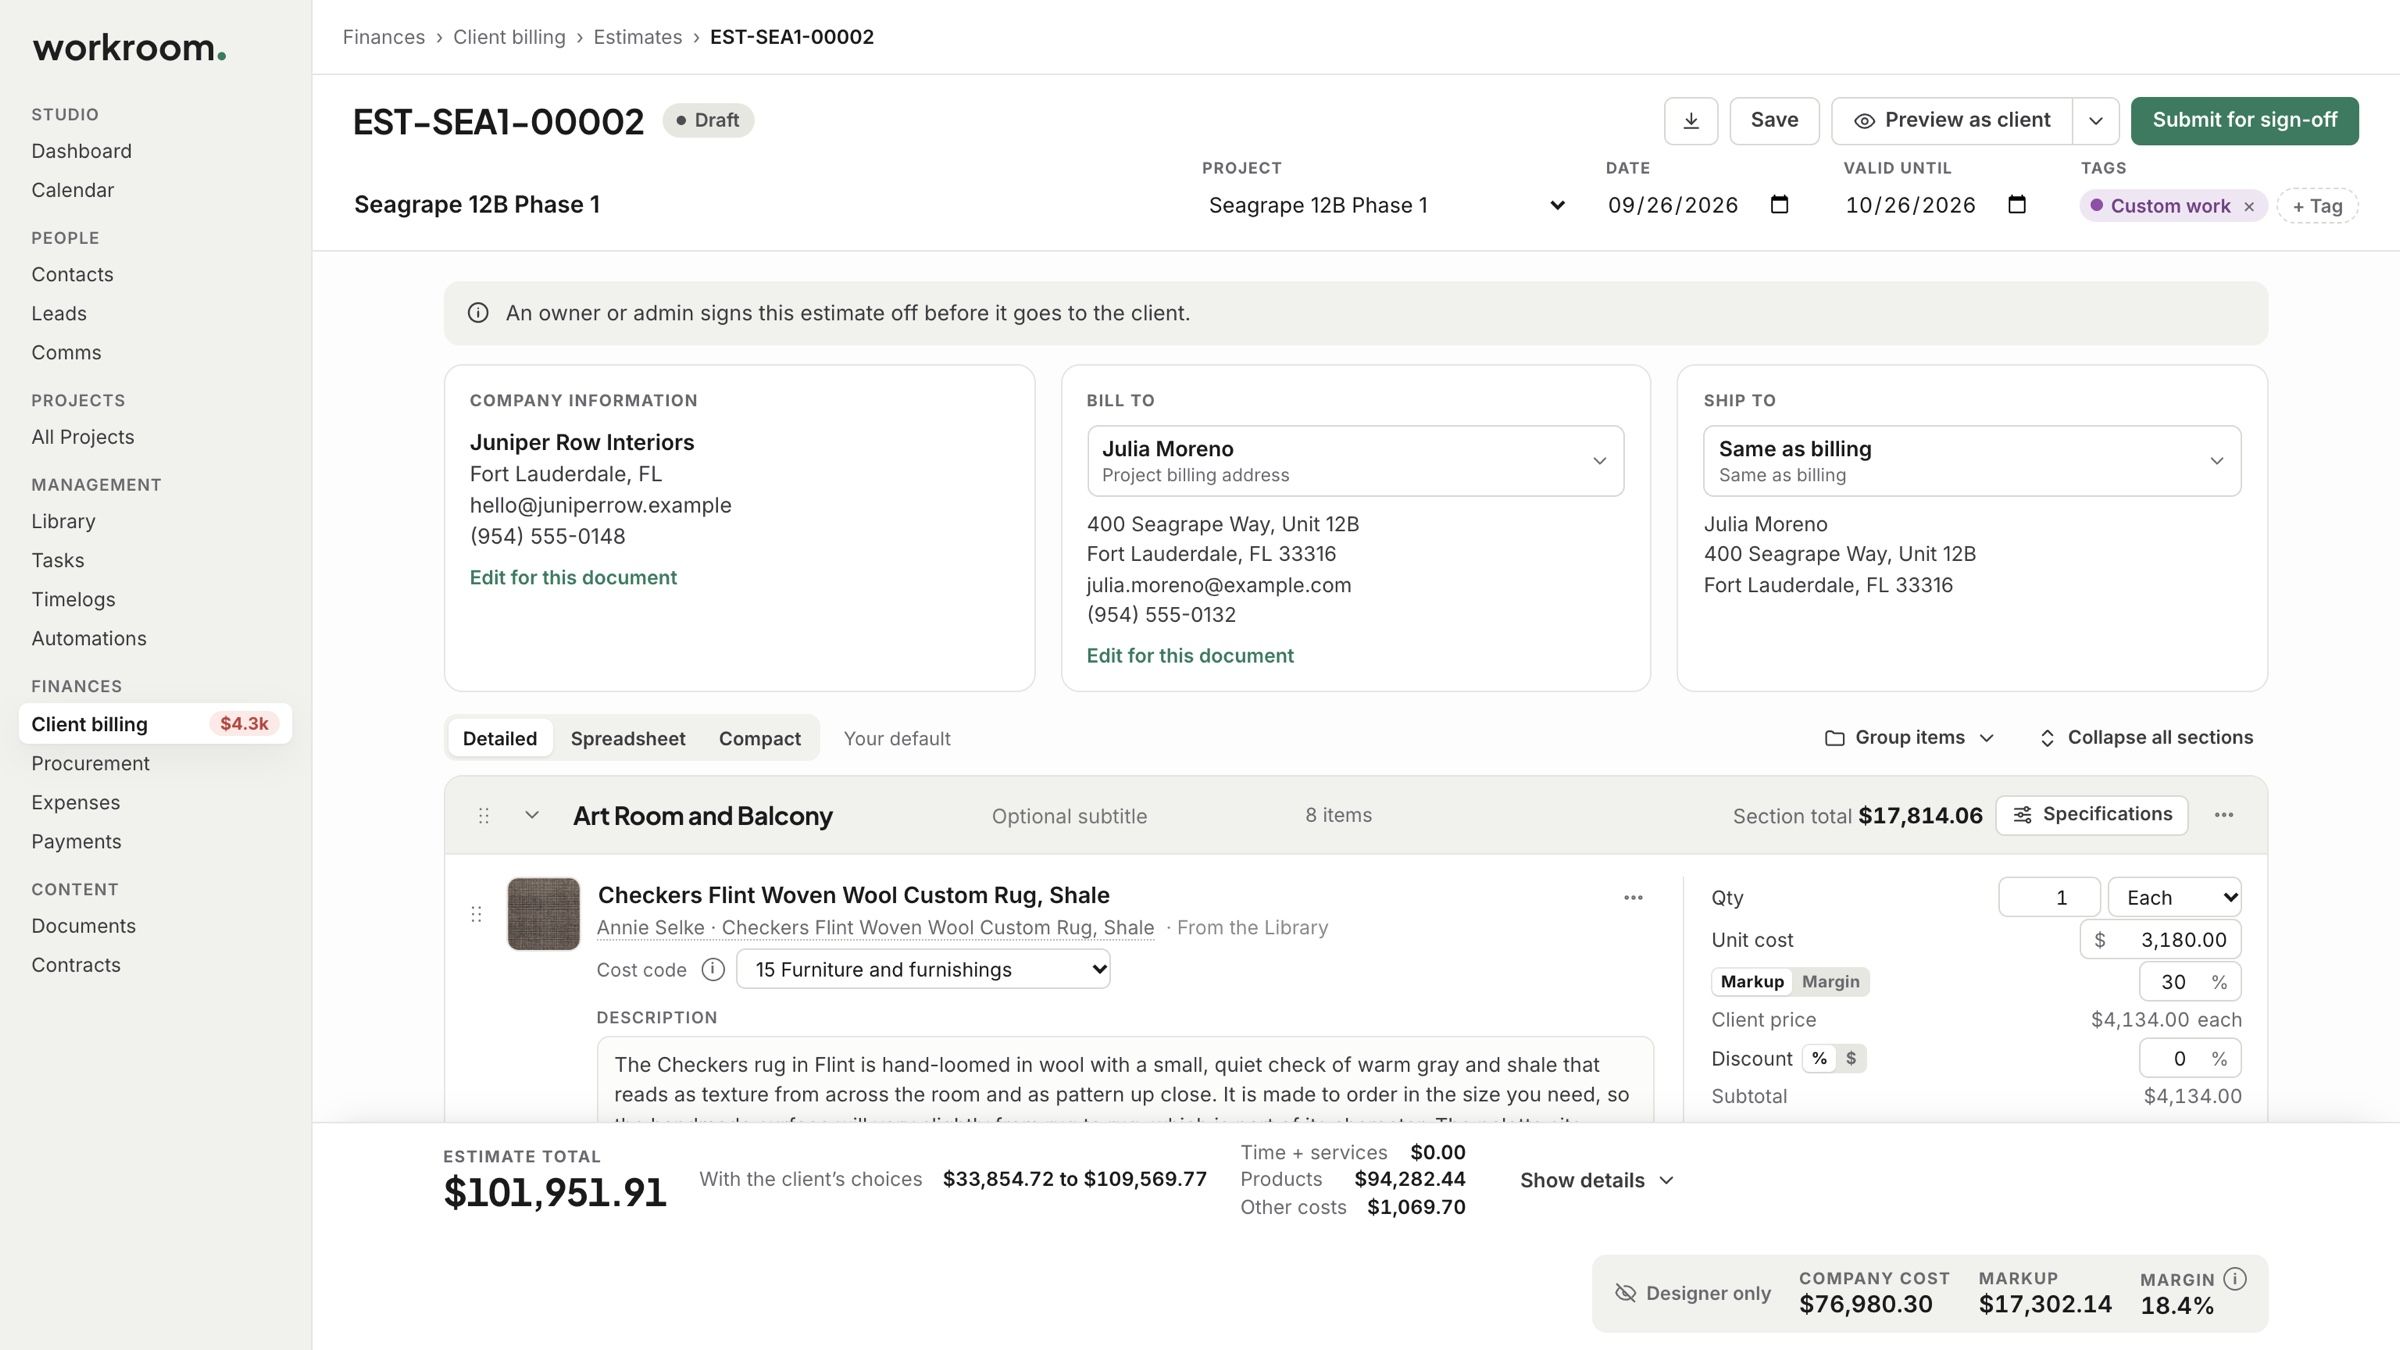Image resolution: width=2400 pixels, height=1350 pixels.
Task: Switch pricing mode to Margin
Action: 1830,982
